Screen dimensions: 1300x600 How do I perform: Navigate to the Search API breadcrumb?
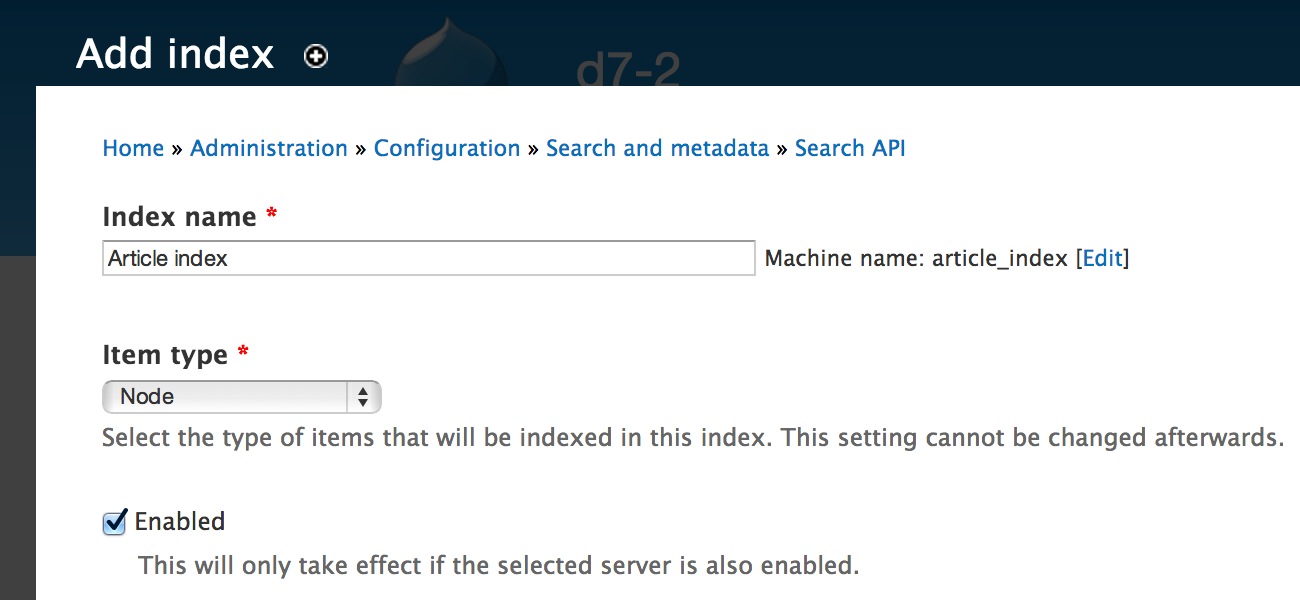point(849,148)
